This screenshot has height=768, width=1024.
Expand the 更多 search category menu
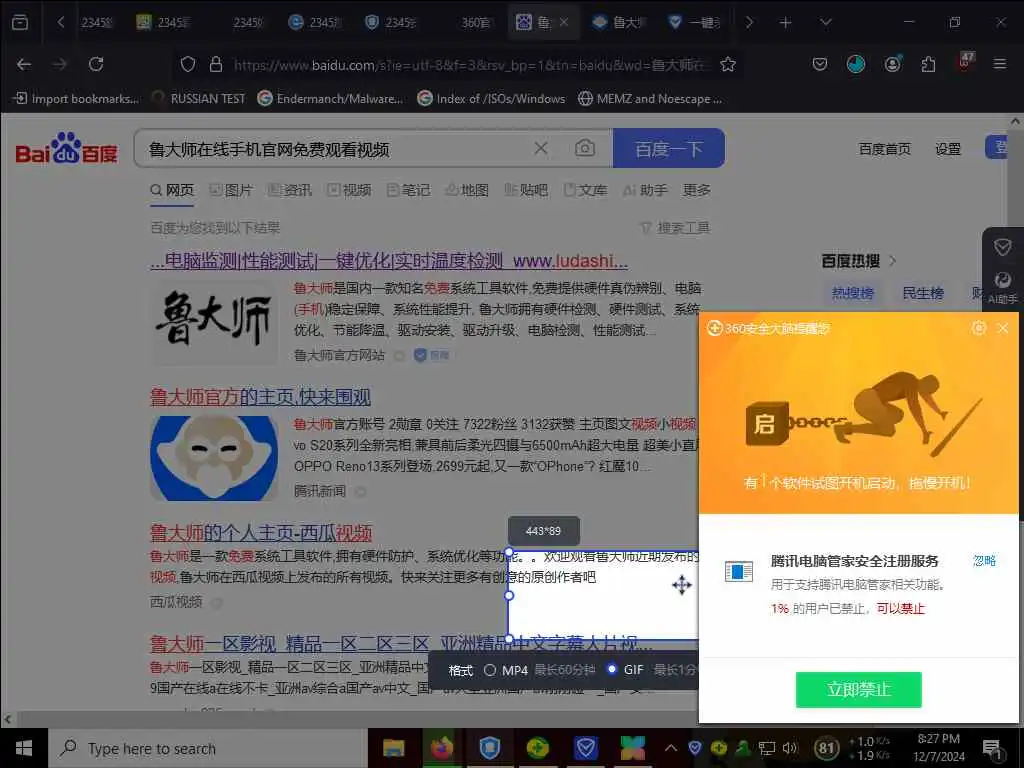point(696,190)
